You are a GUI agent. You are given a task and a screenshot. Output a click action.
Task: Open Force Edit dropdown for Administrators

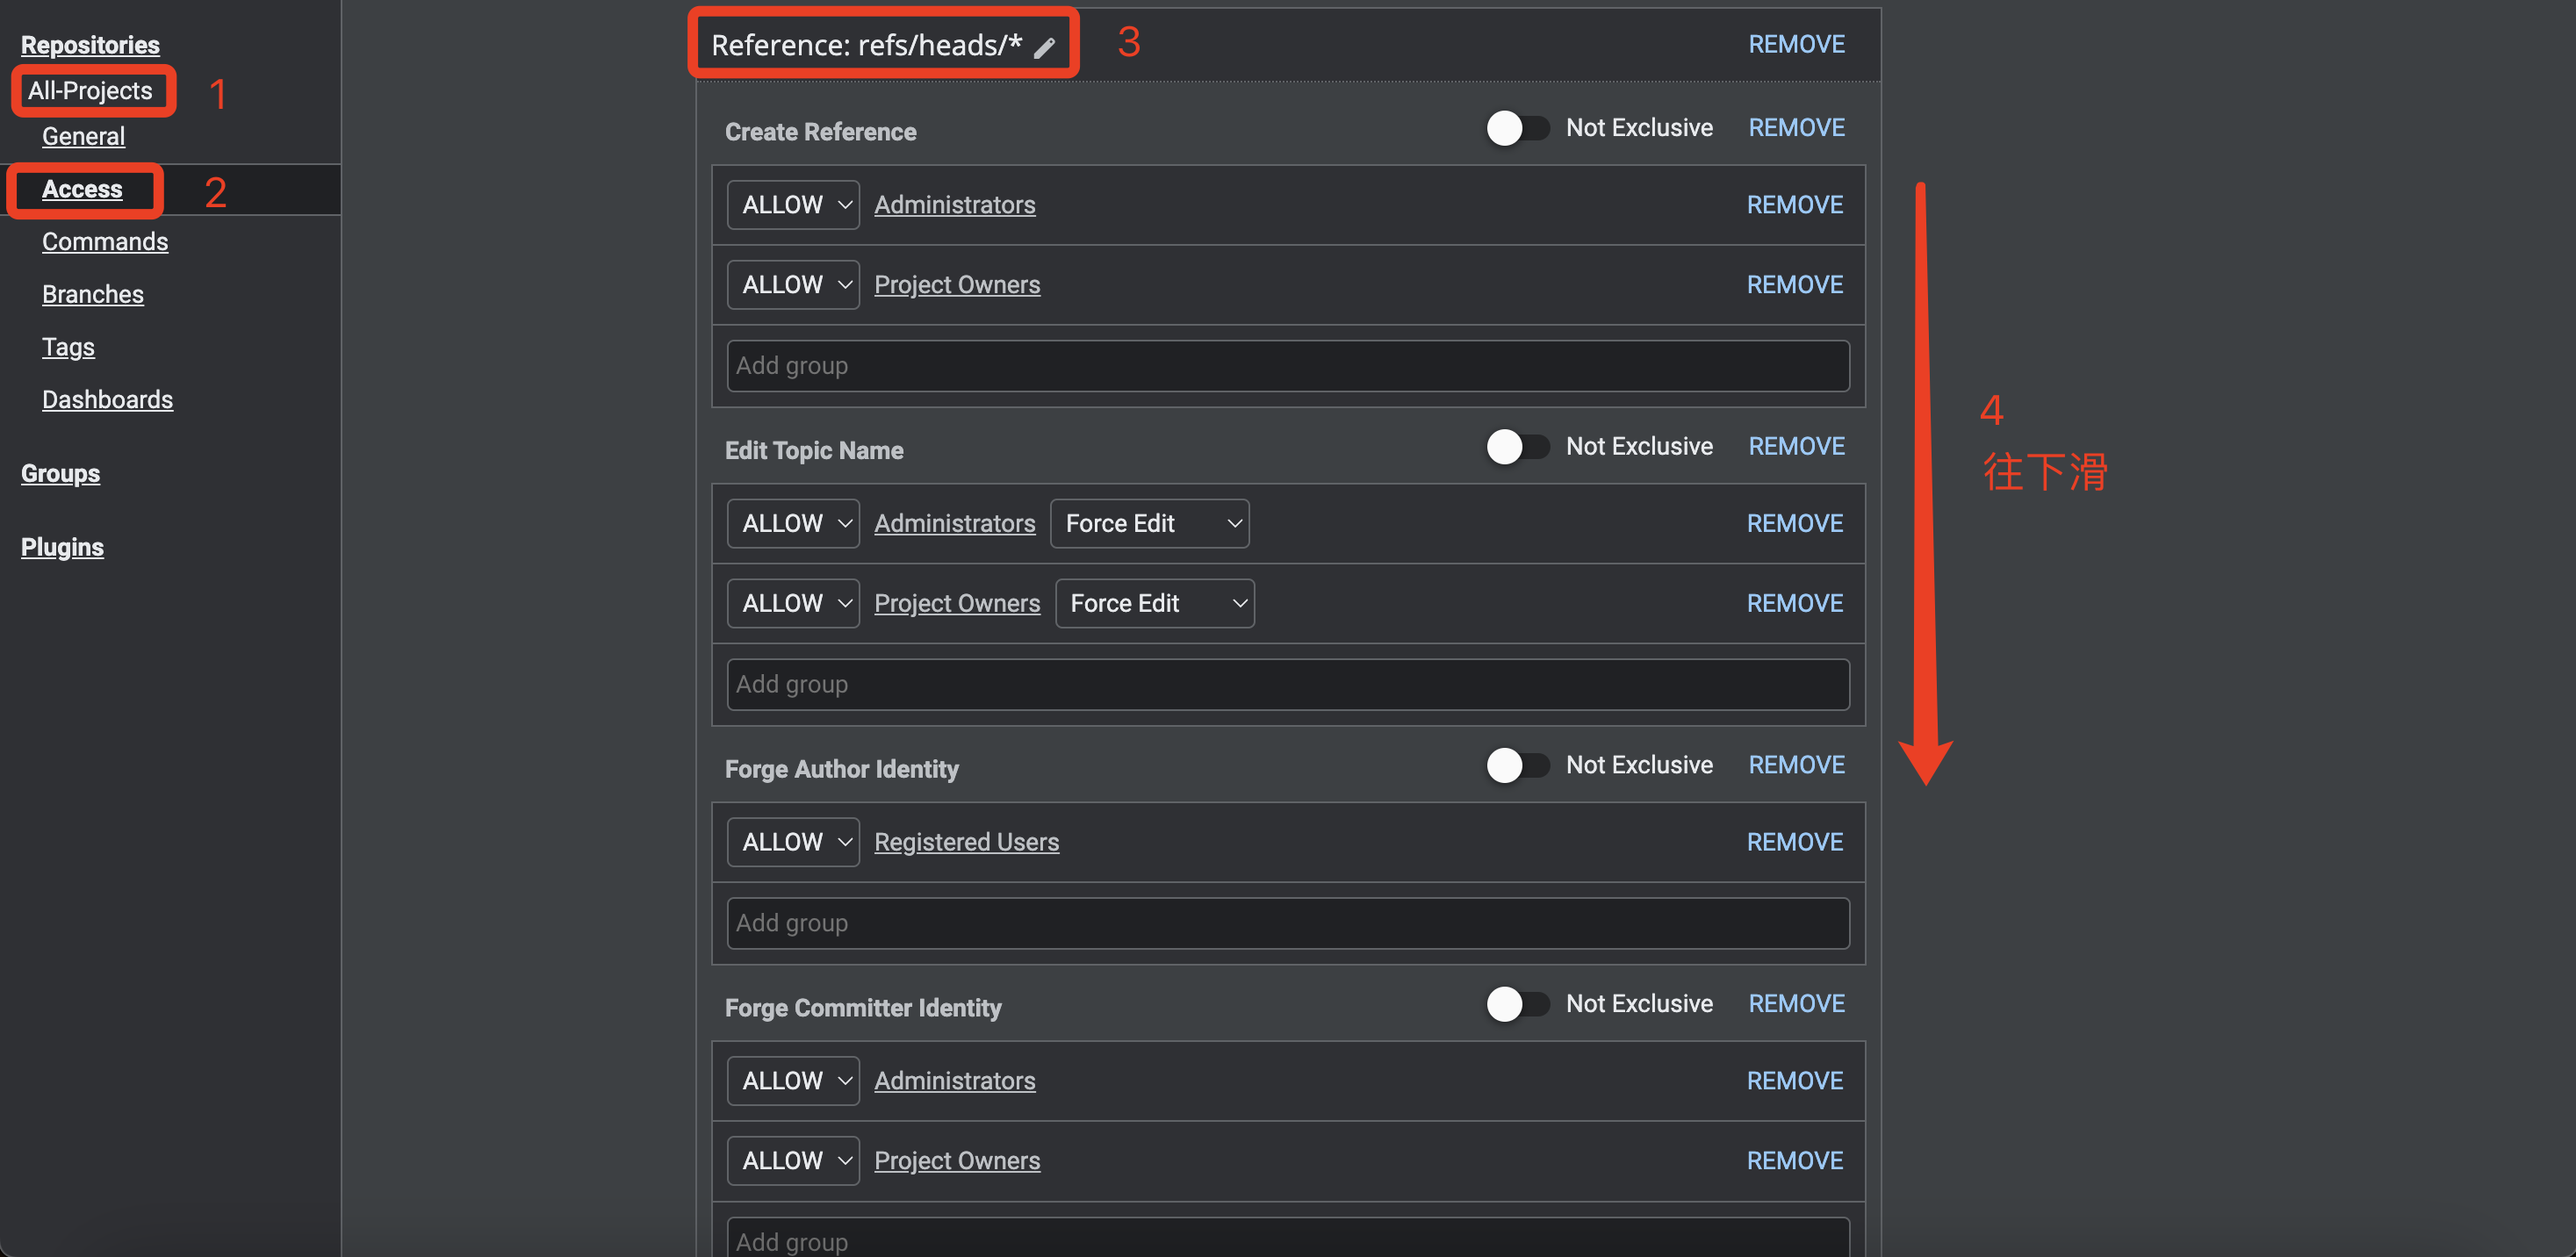click(x=1149, y=523)
